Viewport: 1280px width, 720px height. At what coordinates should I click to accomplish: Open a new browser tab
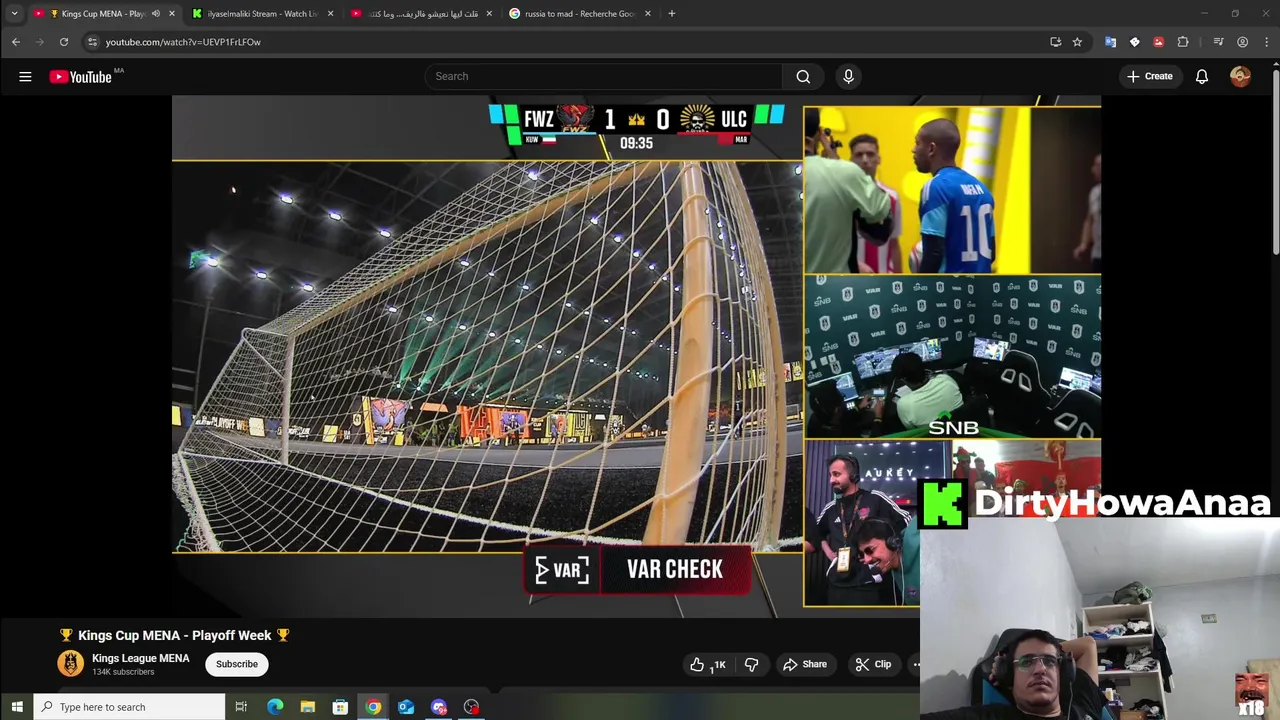coord(672,14)
